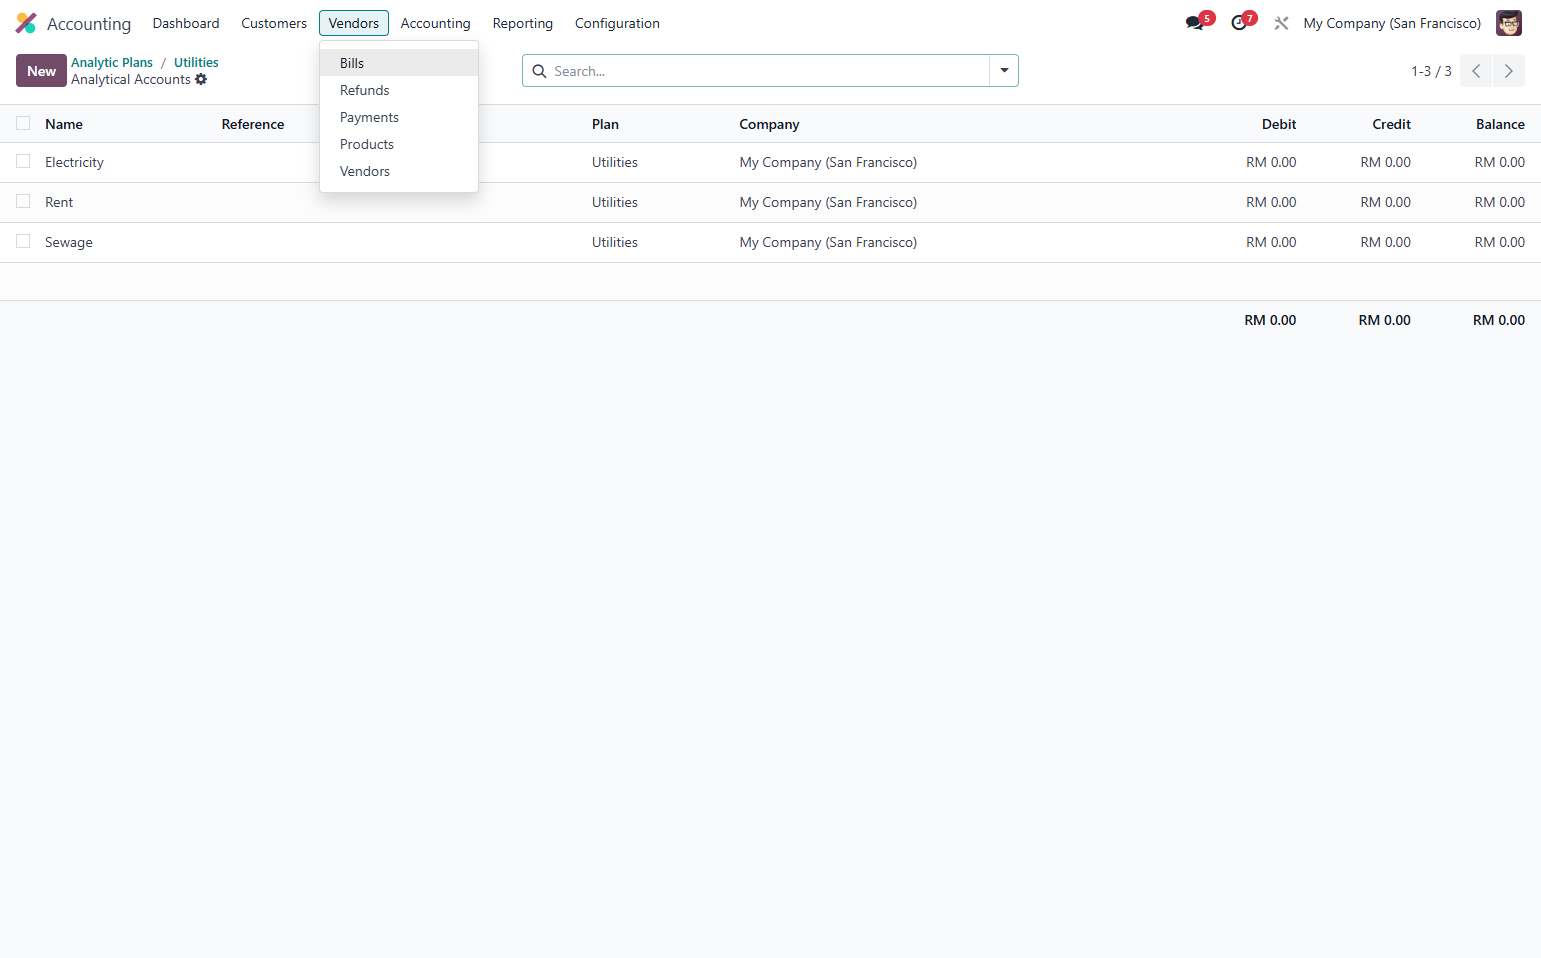Open the Utilities breadcrumb link
This screenshot has width=1541, height=958.
(x=196, y=62)
